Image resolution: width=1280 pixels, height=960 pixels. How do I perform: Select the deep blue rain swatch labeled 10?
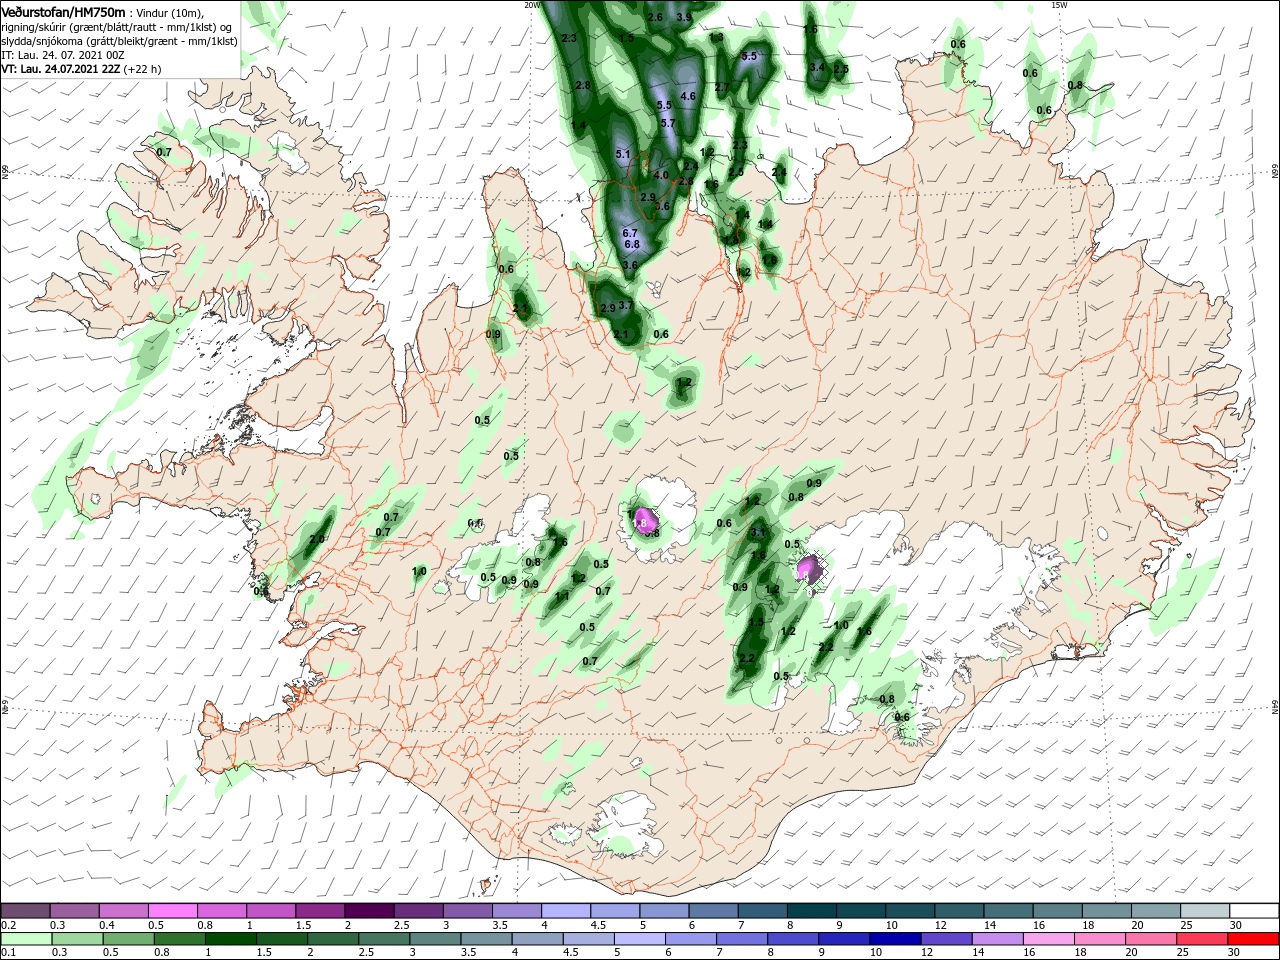[894, 939]
